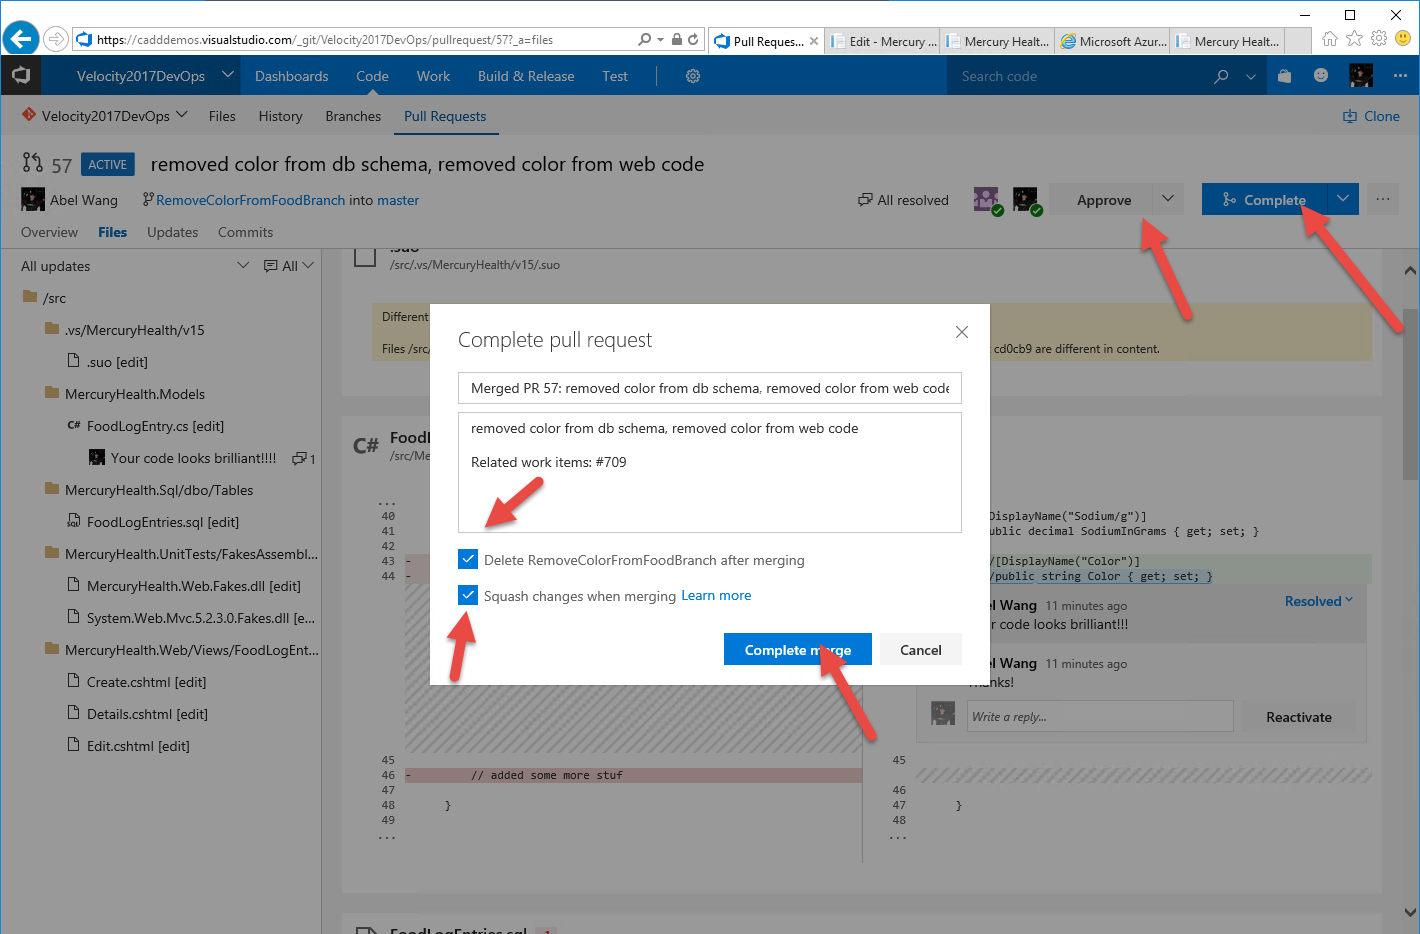Click the Abel Wang author avatar
The image size is (1420, 934).
(x=33, y=199)
